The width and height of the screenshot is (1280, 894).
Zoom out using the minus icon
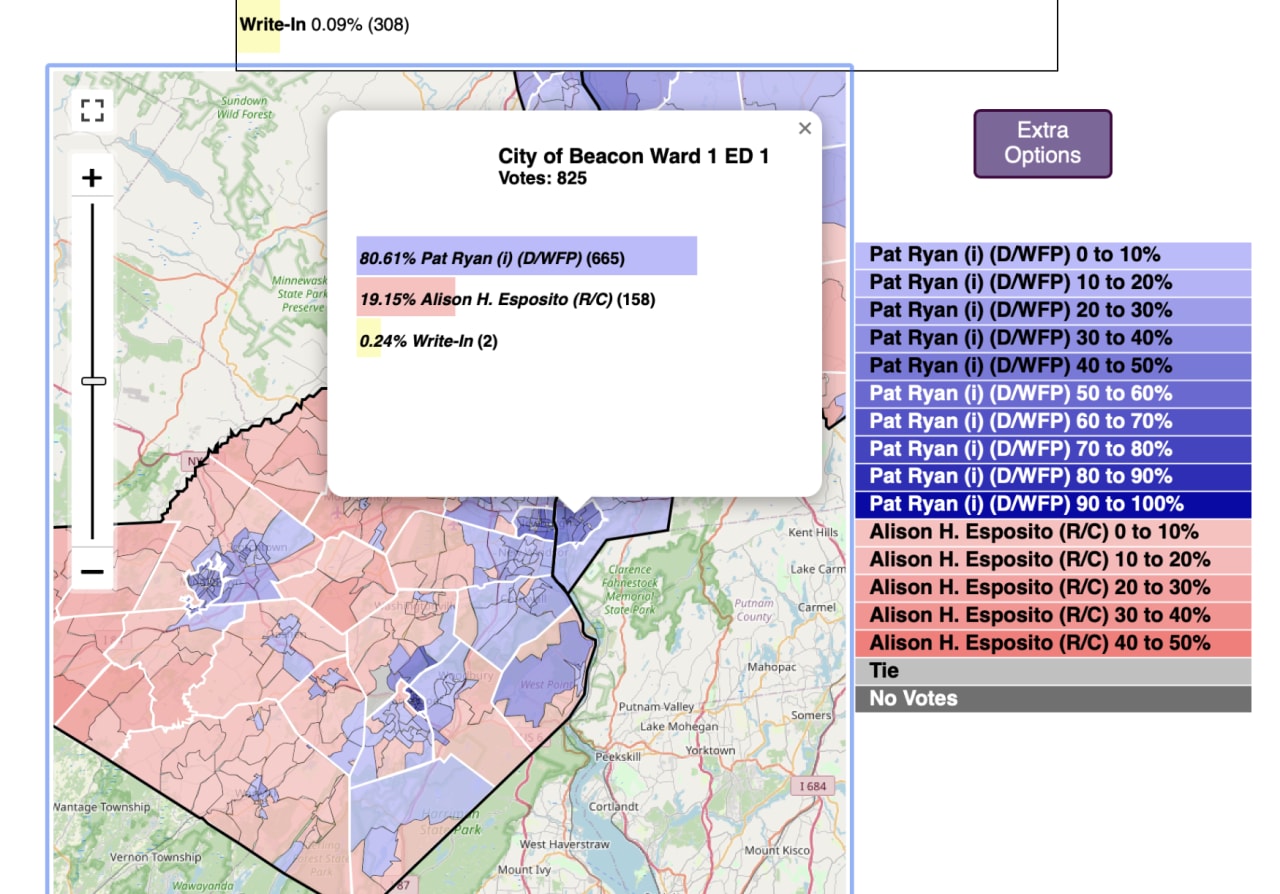click(x=93, y=570)
